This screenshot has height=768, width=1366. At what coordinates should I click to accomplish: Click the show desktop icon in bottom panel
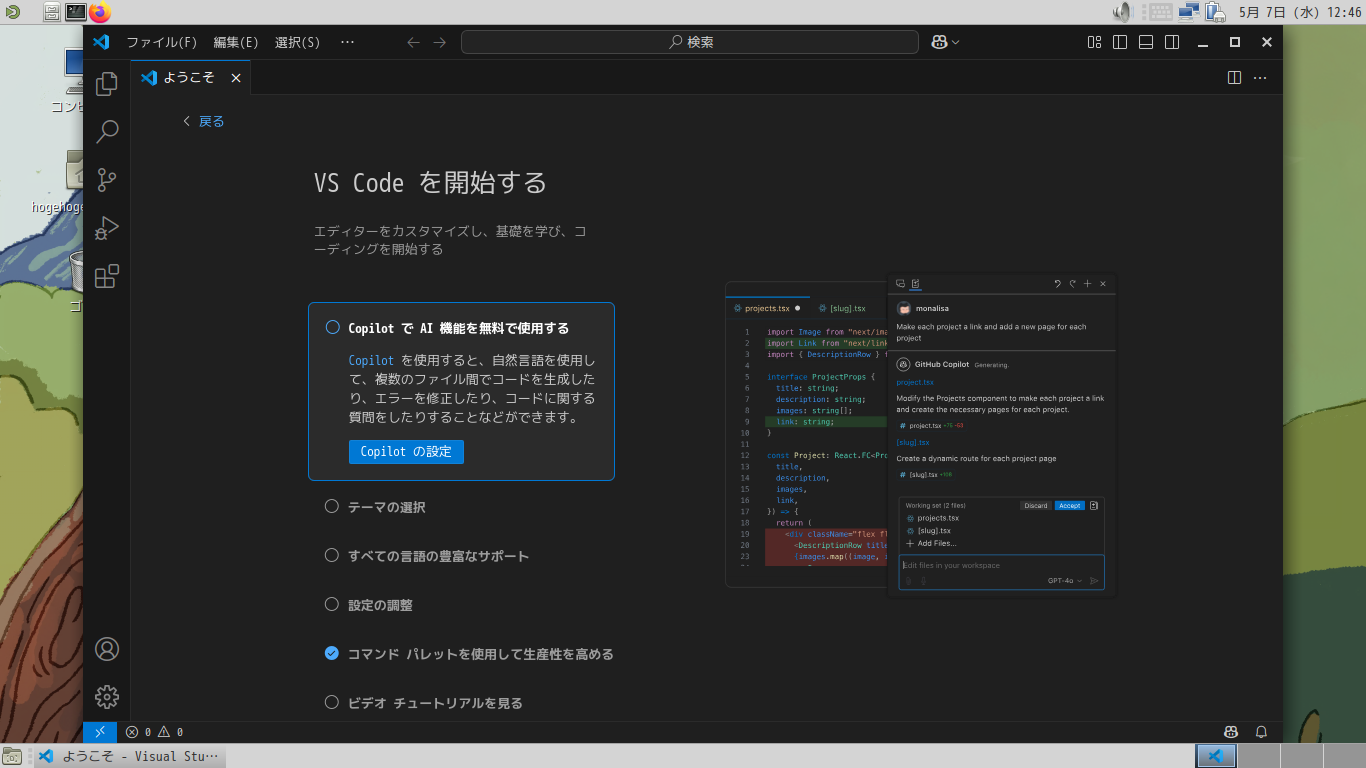click(11, 756)
